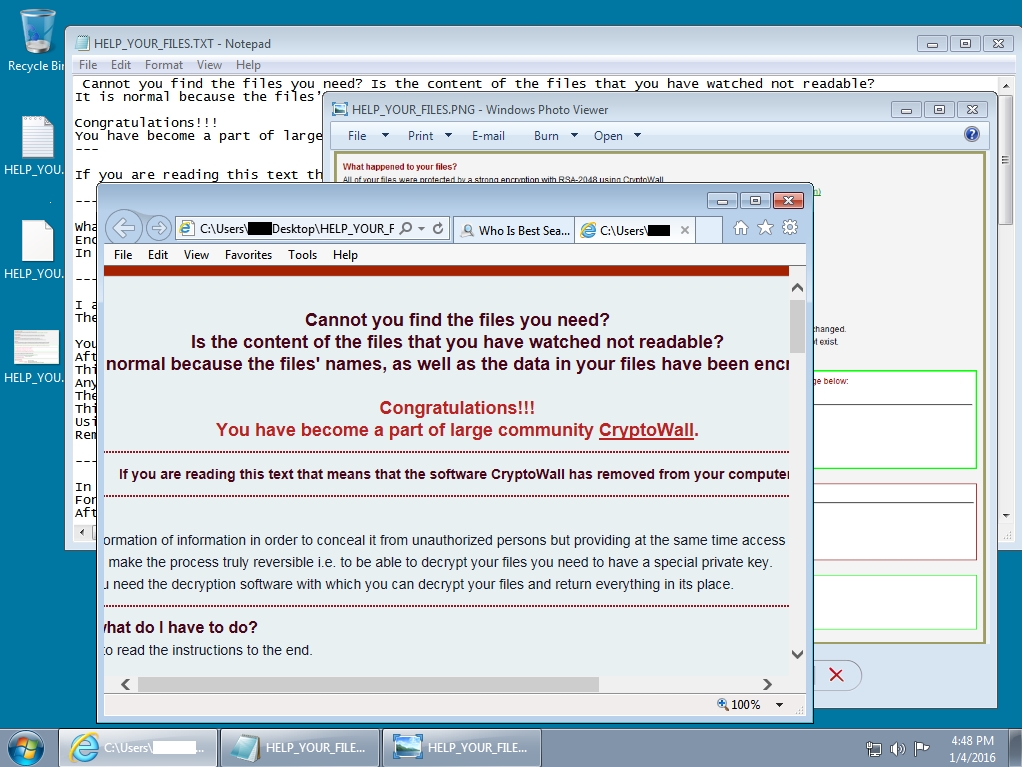
Task: Open the Internet Explorer Tools gear icon
Action: click(790, 228)
